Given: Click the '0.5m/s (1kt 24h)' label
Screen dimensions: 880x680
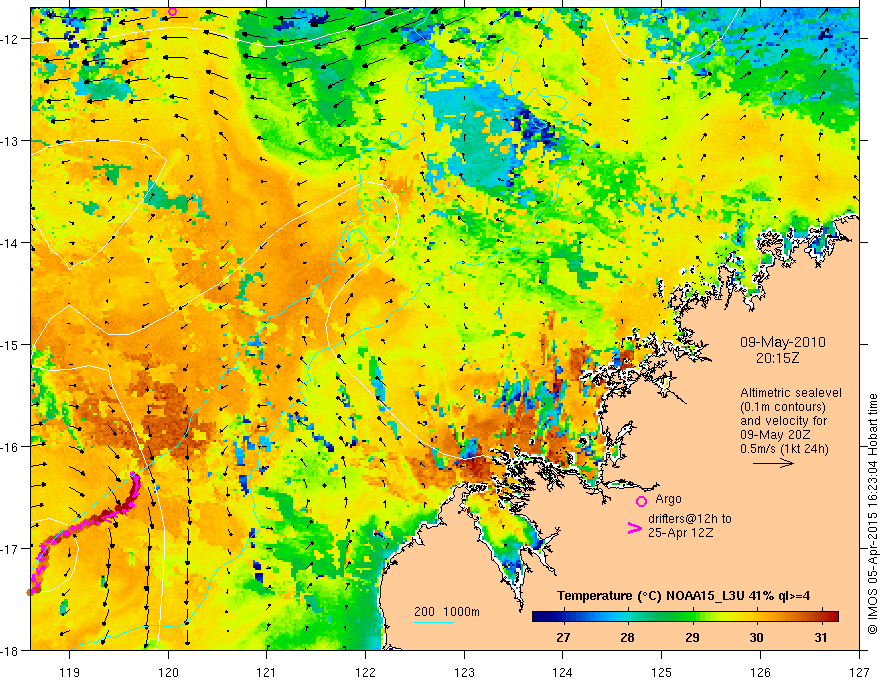Looking at the screenshot, I should point(784,449).
